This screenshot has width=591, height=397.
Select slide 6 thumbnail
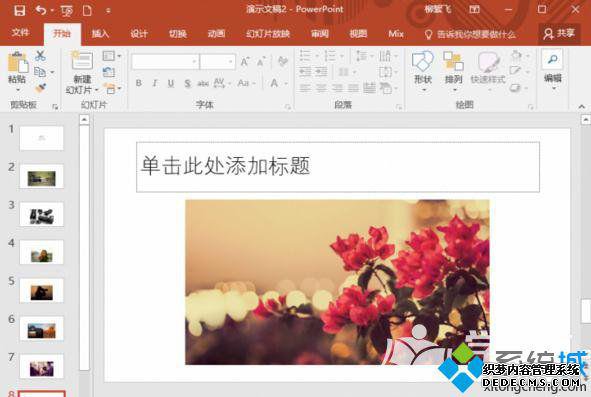coord(41,329)
